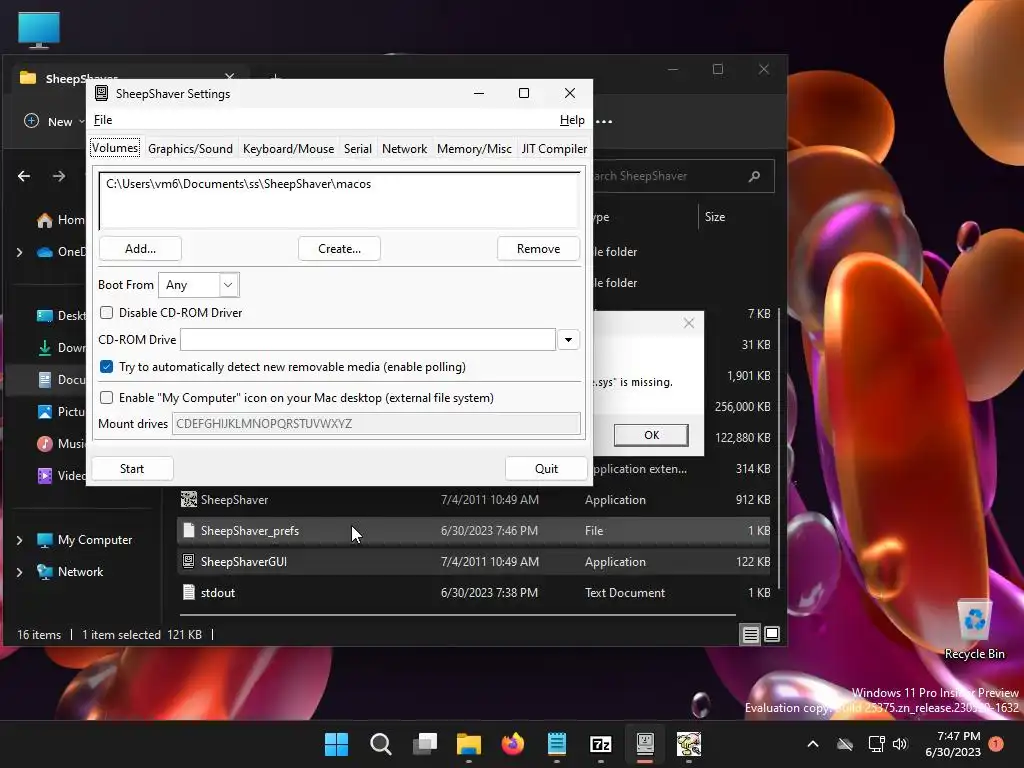Click OK in error dialog
This screenshot has height=768, width=1024.
(x=651, y=435)
